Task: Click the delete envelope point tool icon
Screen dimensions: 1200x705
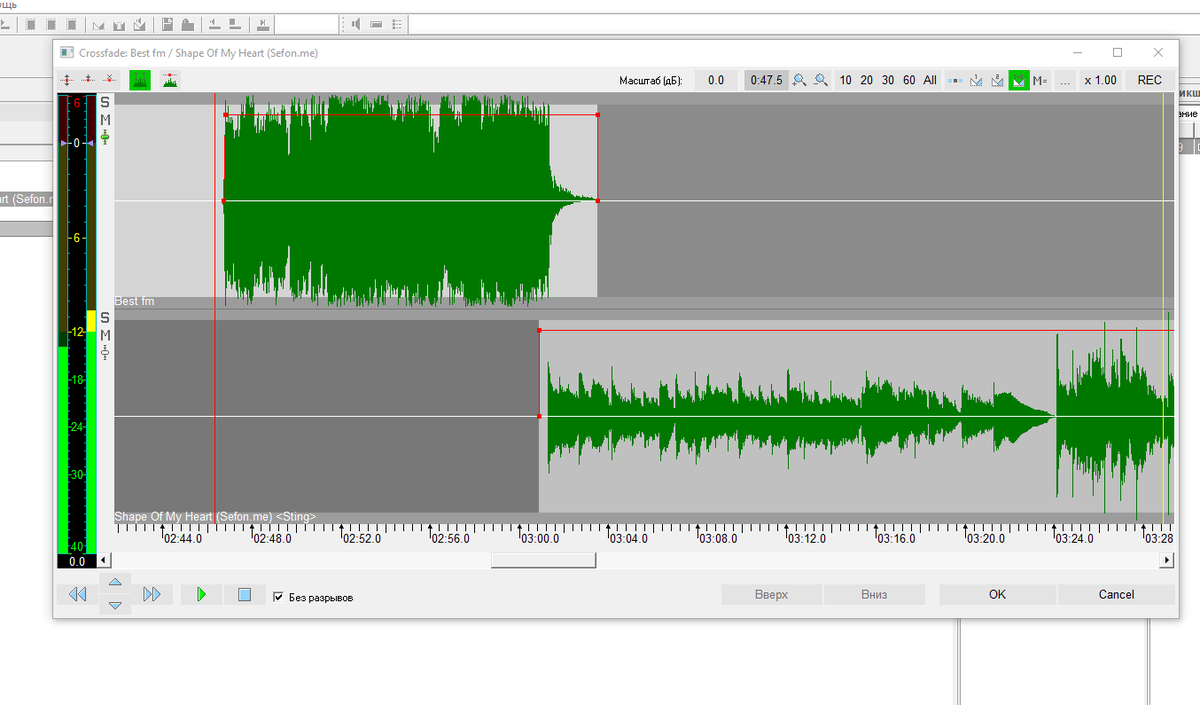Action: point(108,80)
